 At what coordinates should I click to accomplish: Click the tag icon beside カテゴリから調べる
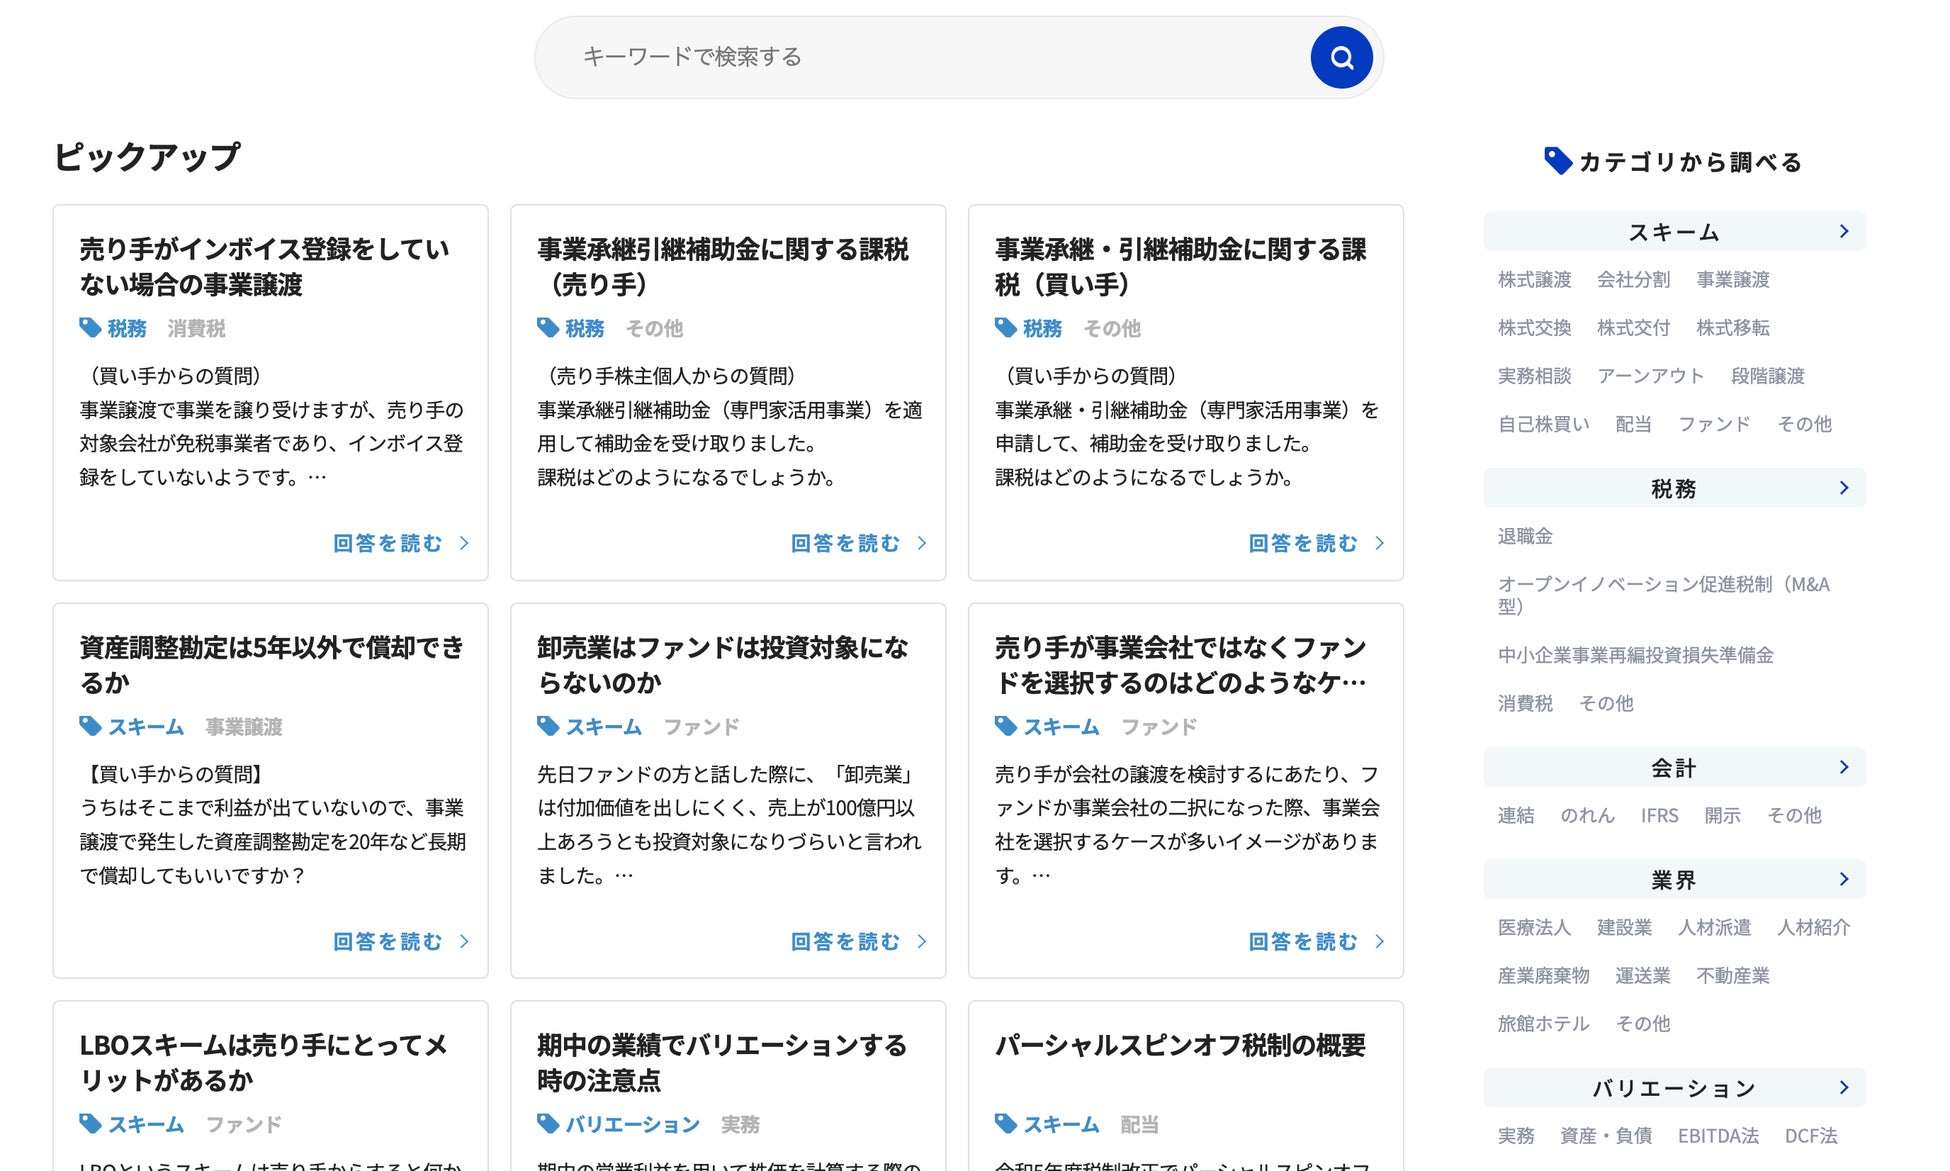pos(1557,160)
